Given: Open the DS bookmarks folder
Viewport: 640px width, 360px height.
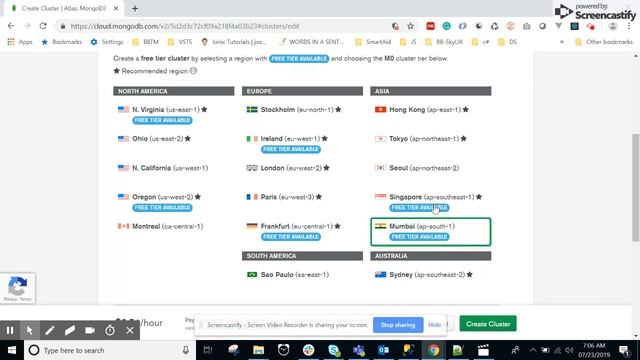Looking at the screenshot, I should pos(508,42).
